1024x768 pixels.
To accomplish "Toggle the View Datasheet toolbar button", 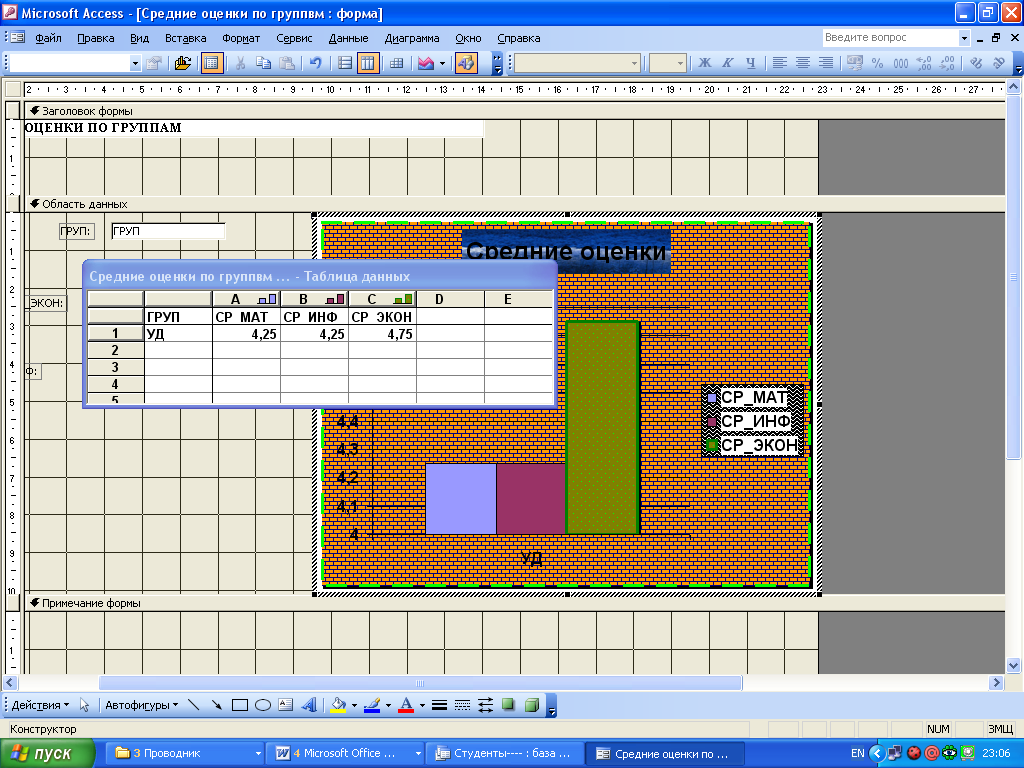I will point(212,63).
